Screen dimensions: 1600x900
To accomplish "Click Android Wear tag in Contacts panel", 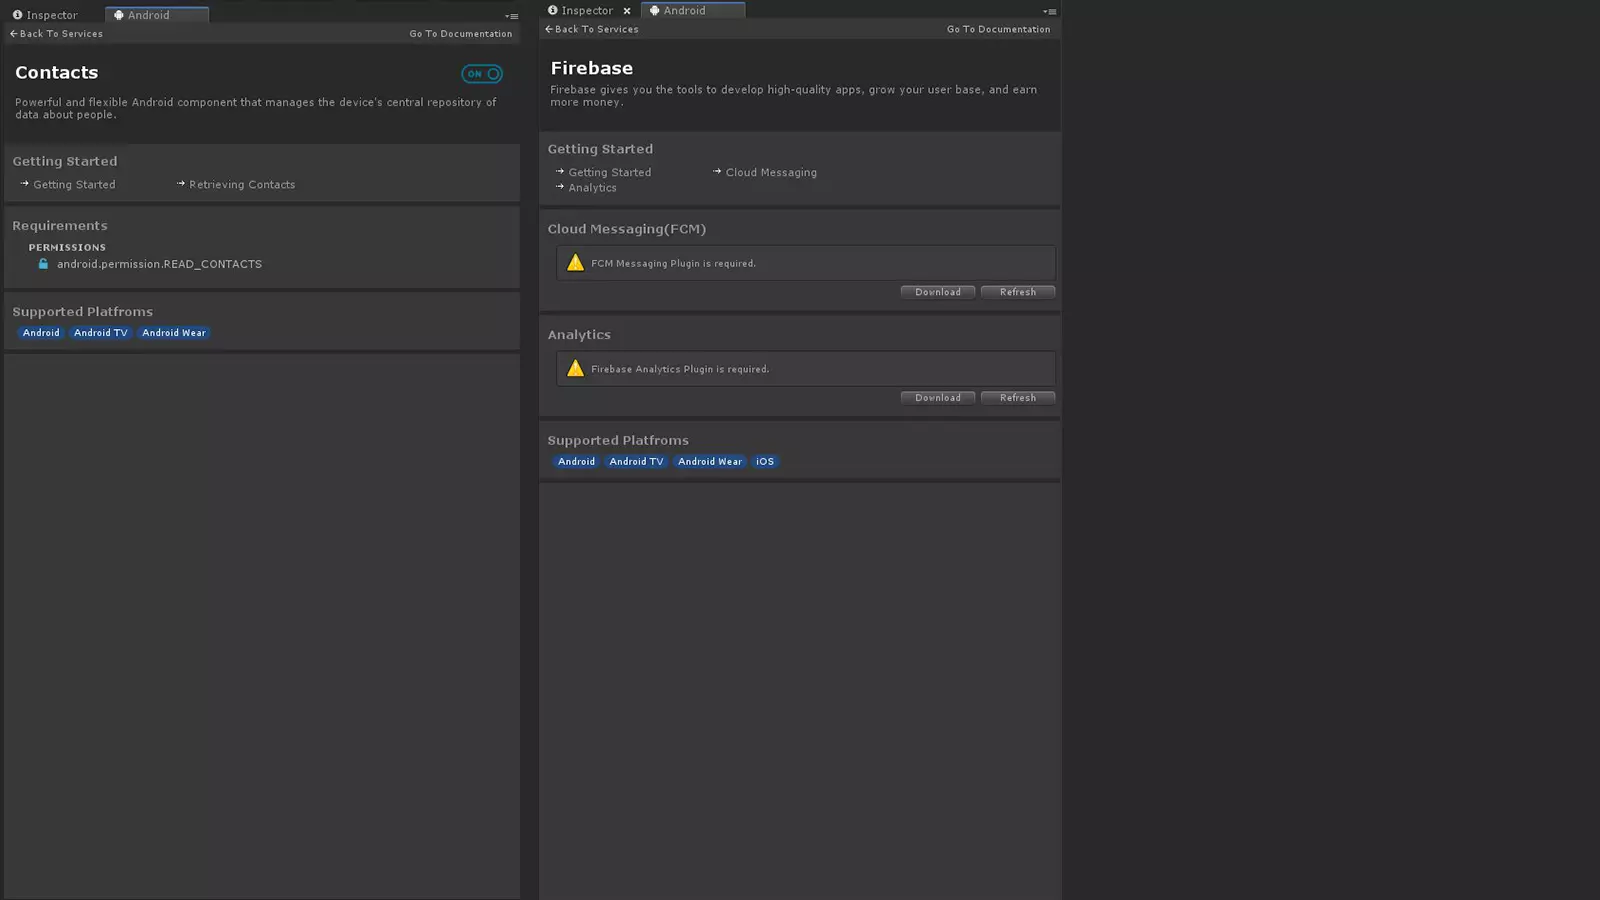I will tap(174, 333).
